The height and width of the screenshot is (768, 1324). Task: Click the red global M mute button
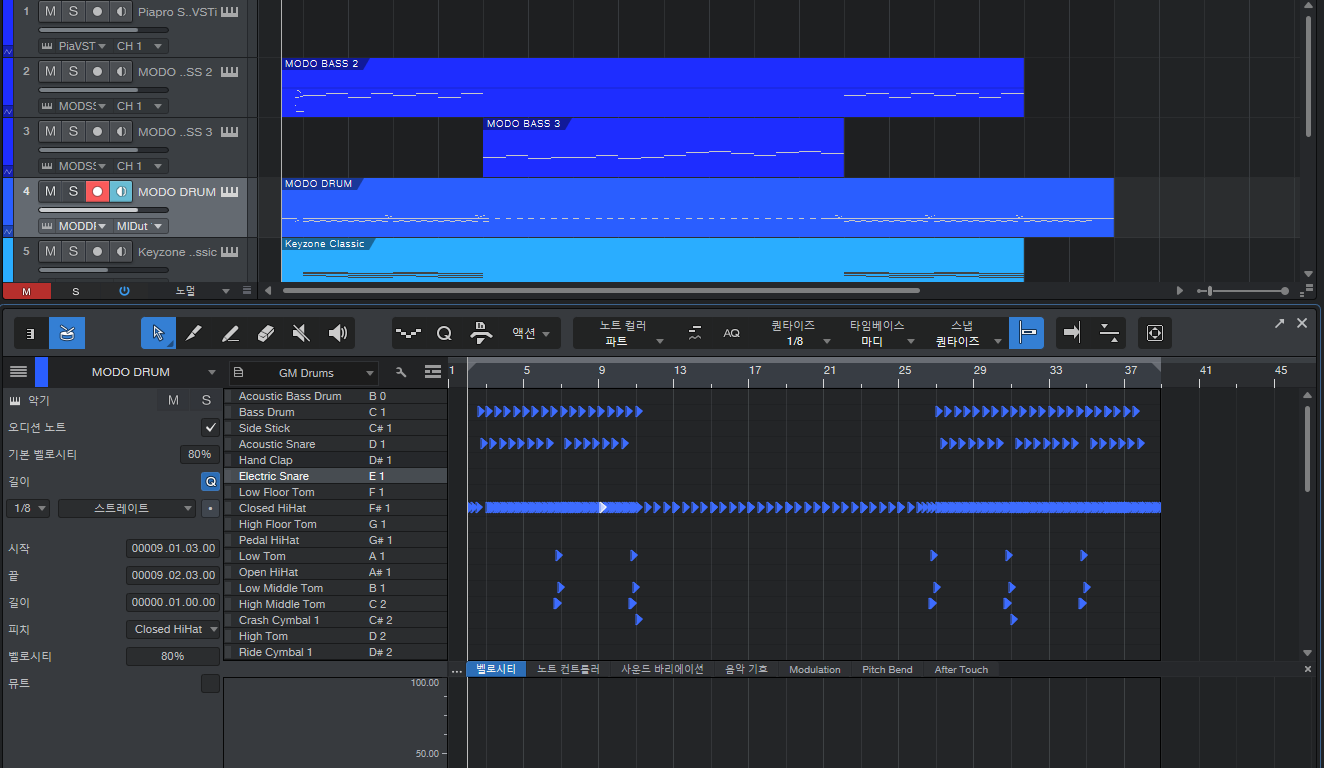coord(26,291)
